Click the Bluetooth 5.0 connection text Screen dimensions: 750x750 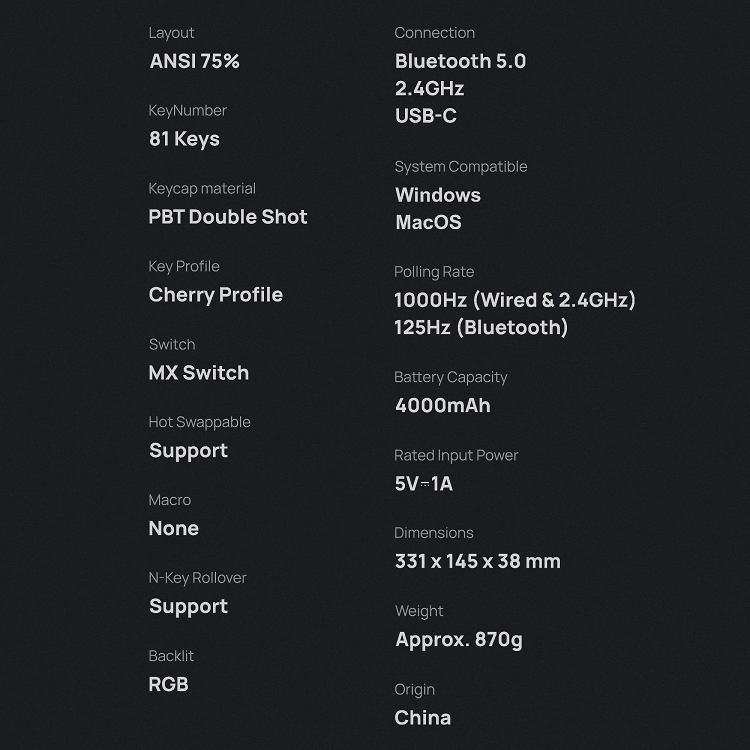pos(460,61)
